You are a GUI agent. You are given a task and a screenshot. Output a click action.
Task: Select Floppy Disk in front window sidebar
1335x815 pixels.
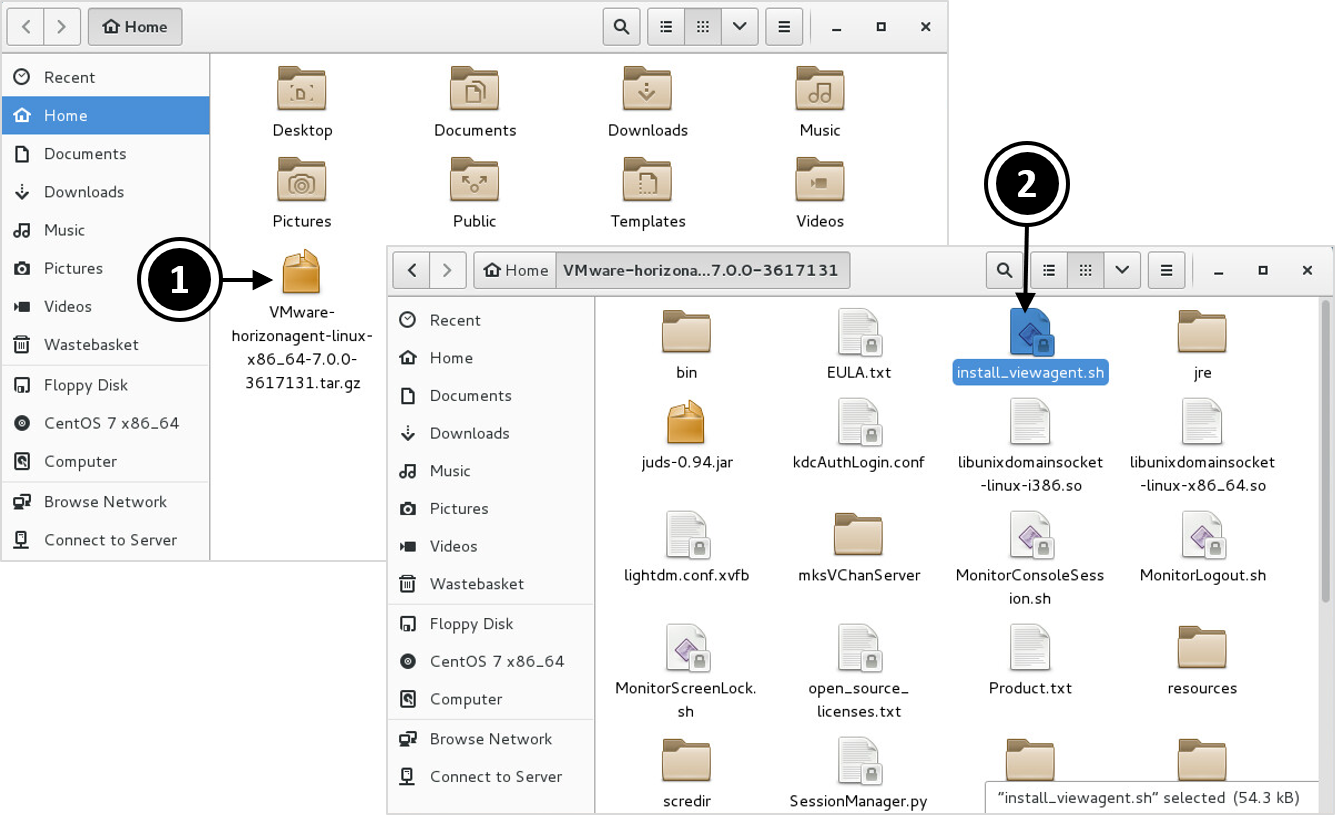coord(491,624)
